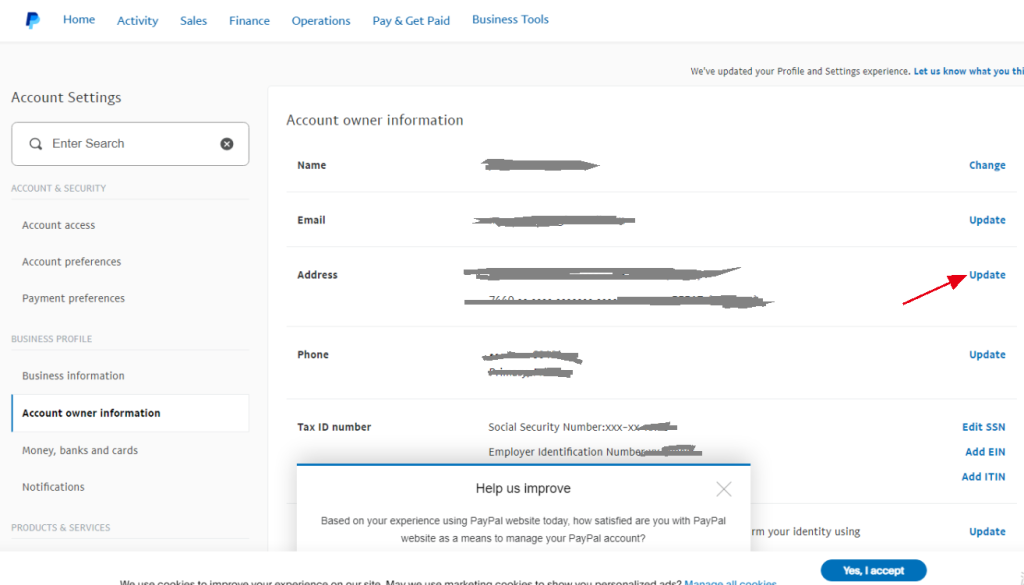Screen dimensions: 1024x585
Task: Go to Sales in top navigation
Action: click(193, 21)
